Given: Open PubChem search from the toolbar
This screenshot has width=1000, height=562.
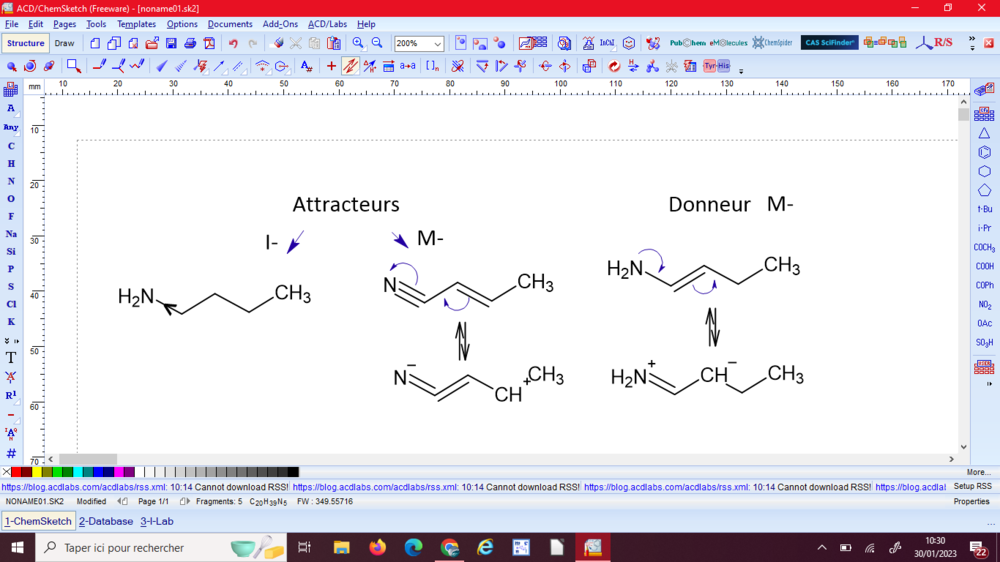Looking at the screenshot, I should [687, 43].
